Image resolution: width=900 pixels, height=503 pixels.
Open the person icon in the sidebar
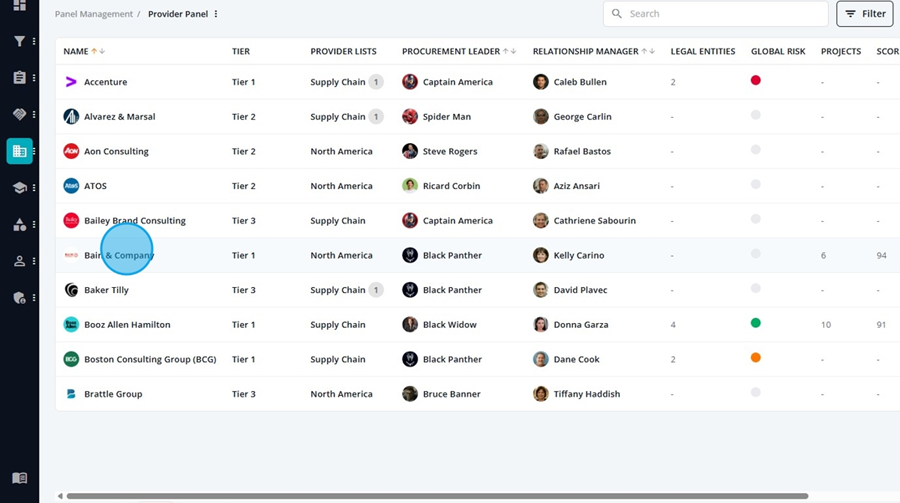[20, 261]
